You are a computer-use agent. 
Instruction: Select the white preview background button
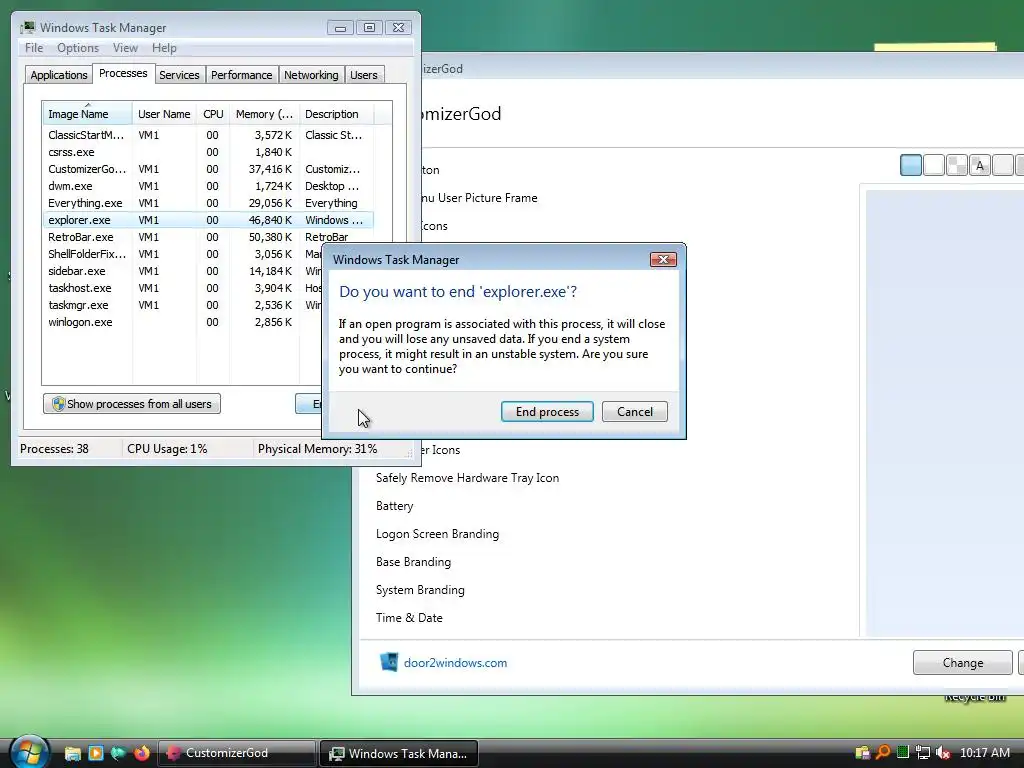pos(934,165)
